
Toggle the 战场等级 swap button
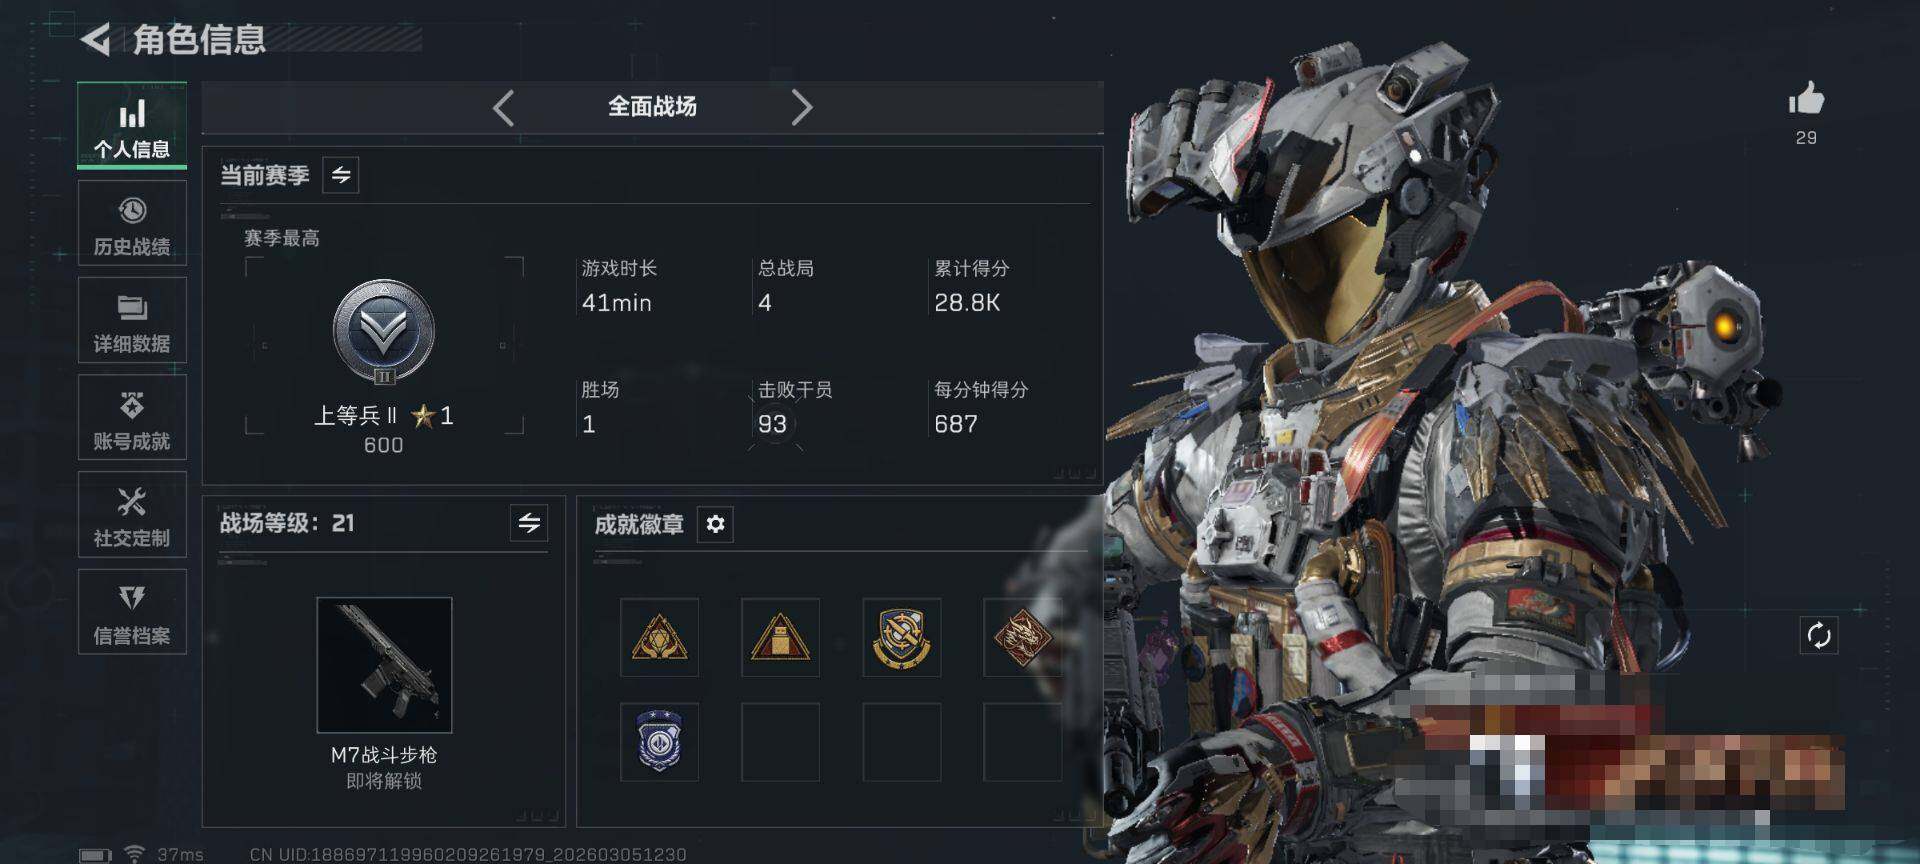pos(529,522)
